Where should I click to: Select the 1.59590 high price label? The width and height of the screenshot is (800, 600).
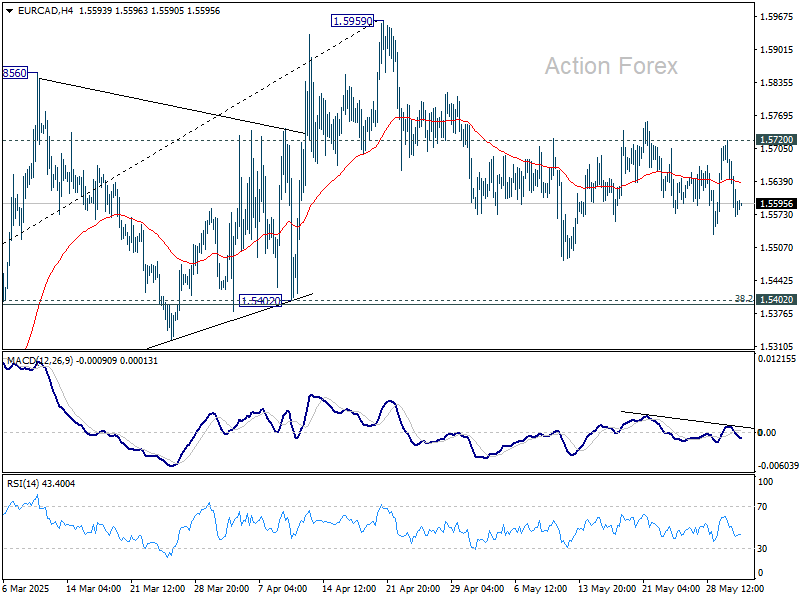tap(353, 21)
